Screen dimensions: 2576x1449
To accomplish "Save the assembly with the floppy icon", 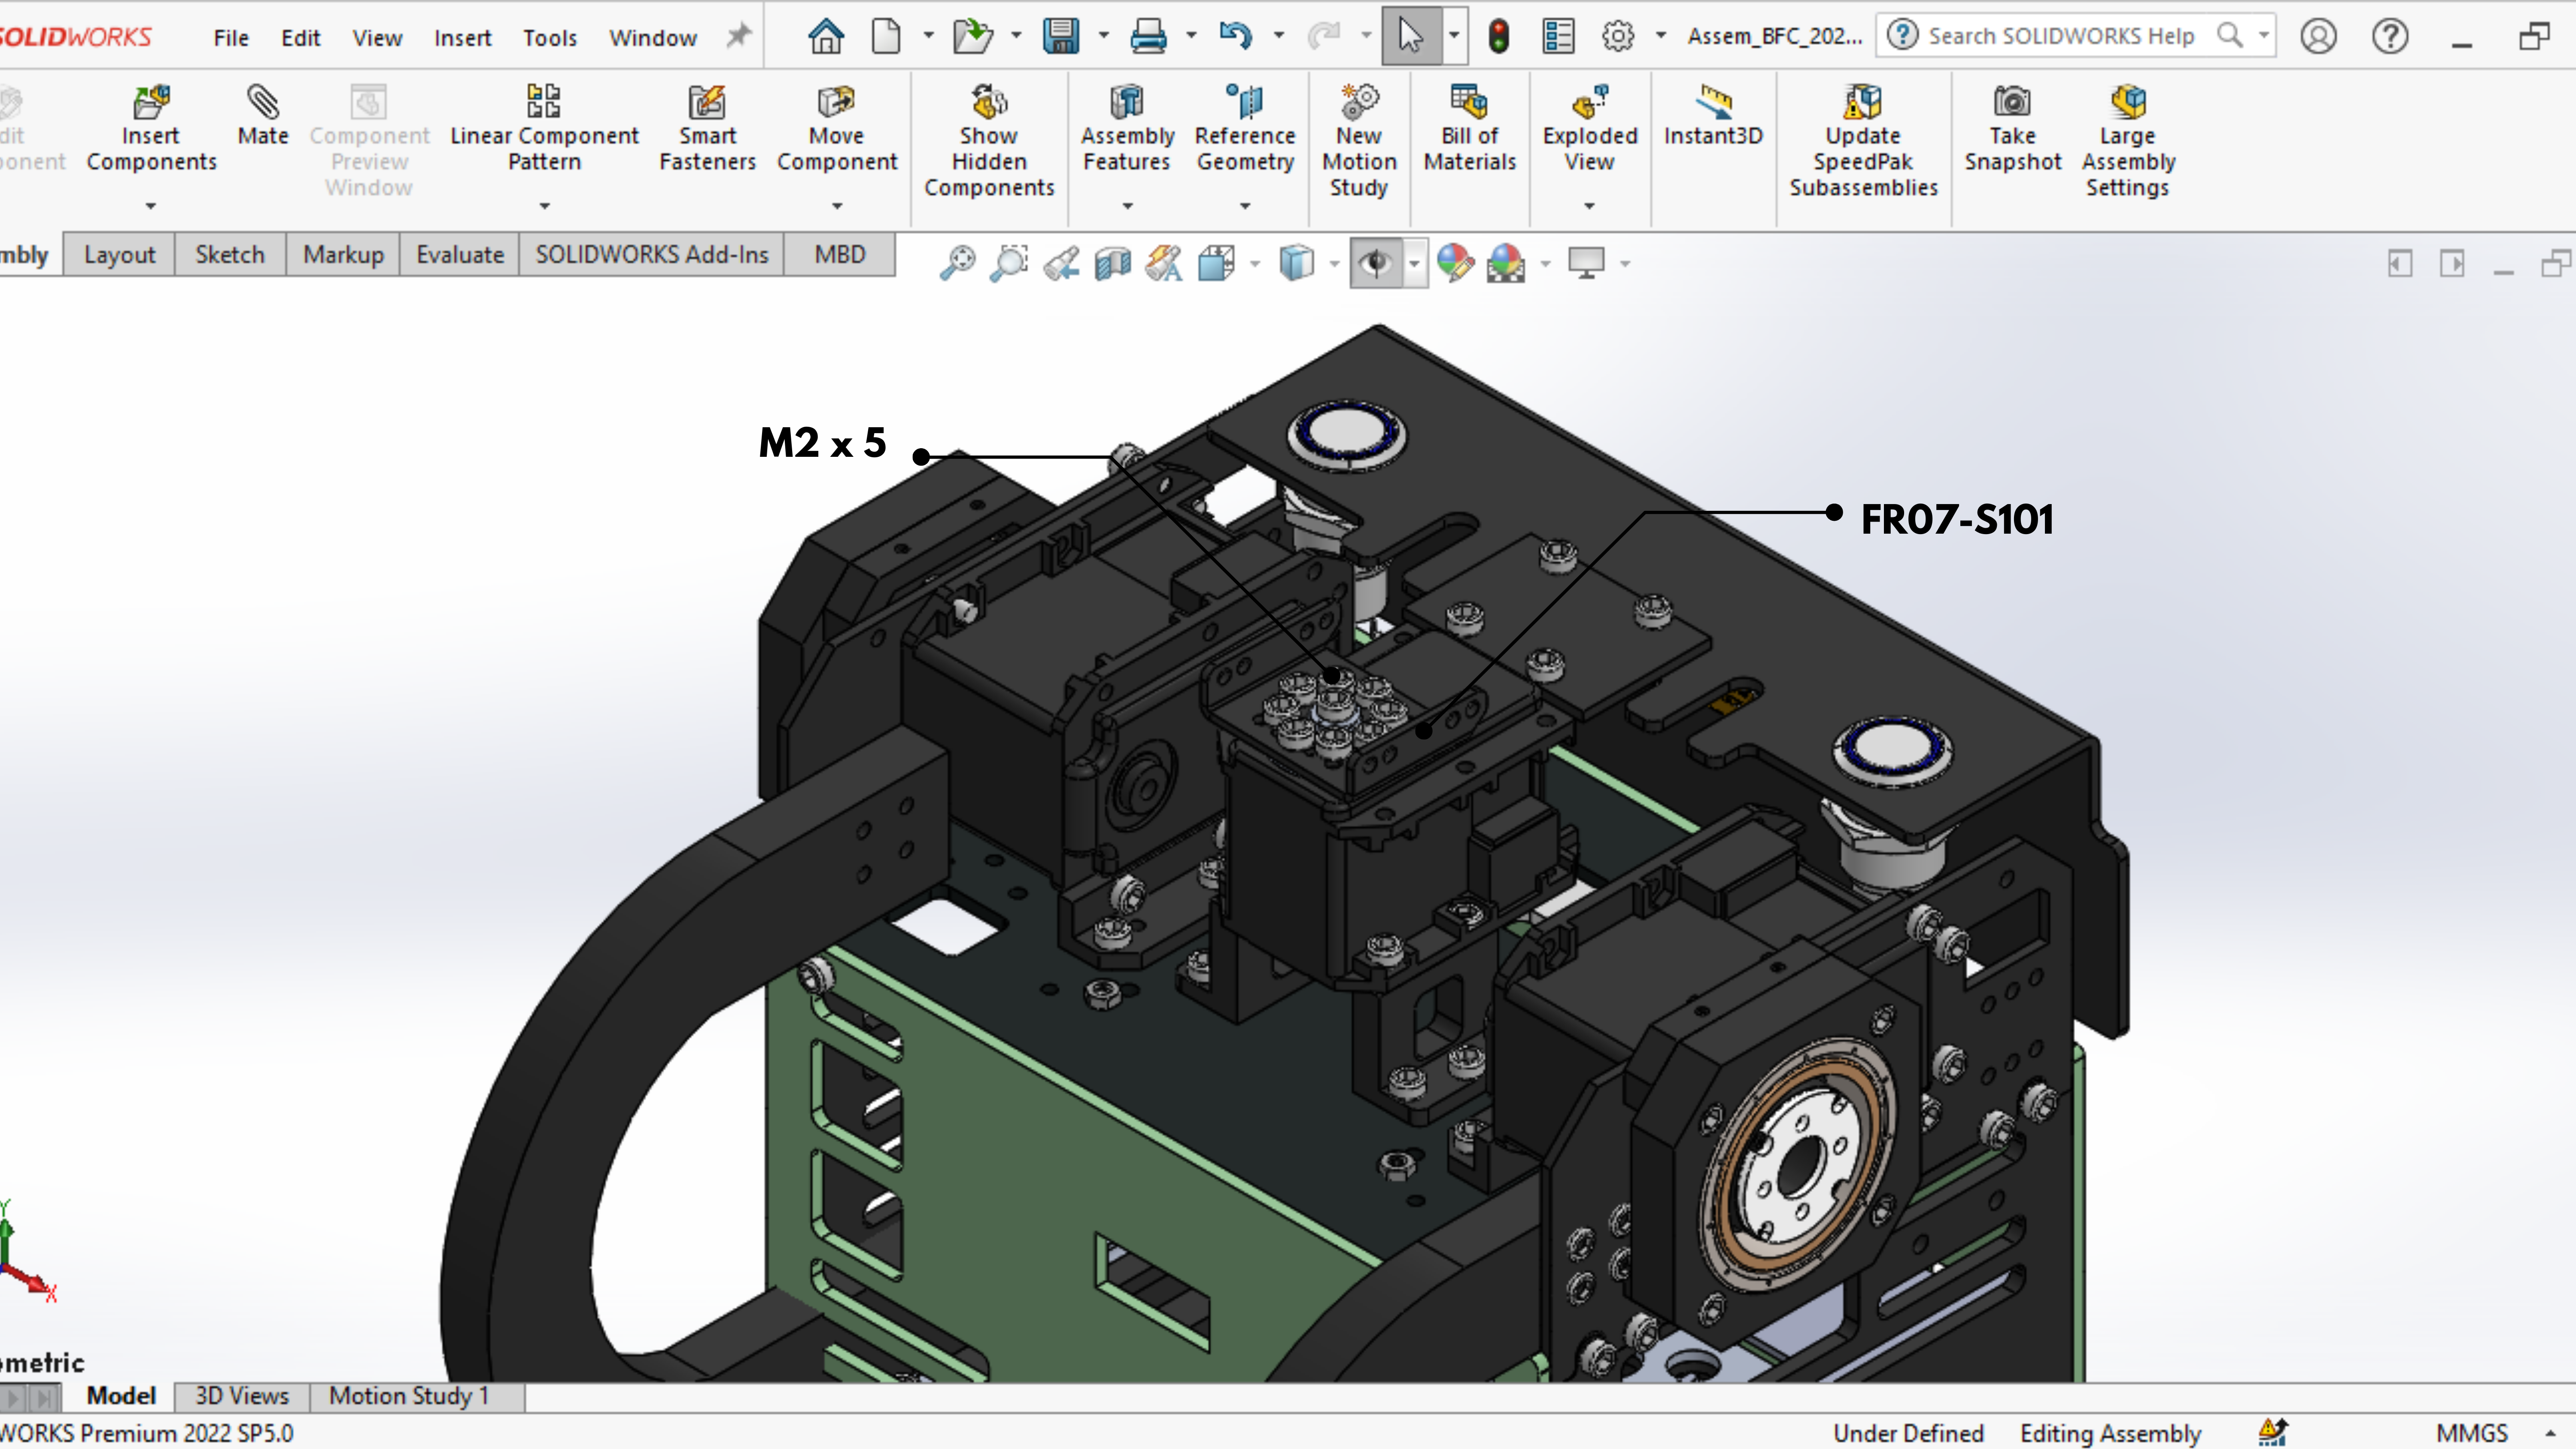I will pos(1061,37).
